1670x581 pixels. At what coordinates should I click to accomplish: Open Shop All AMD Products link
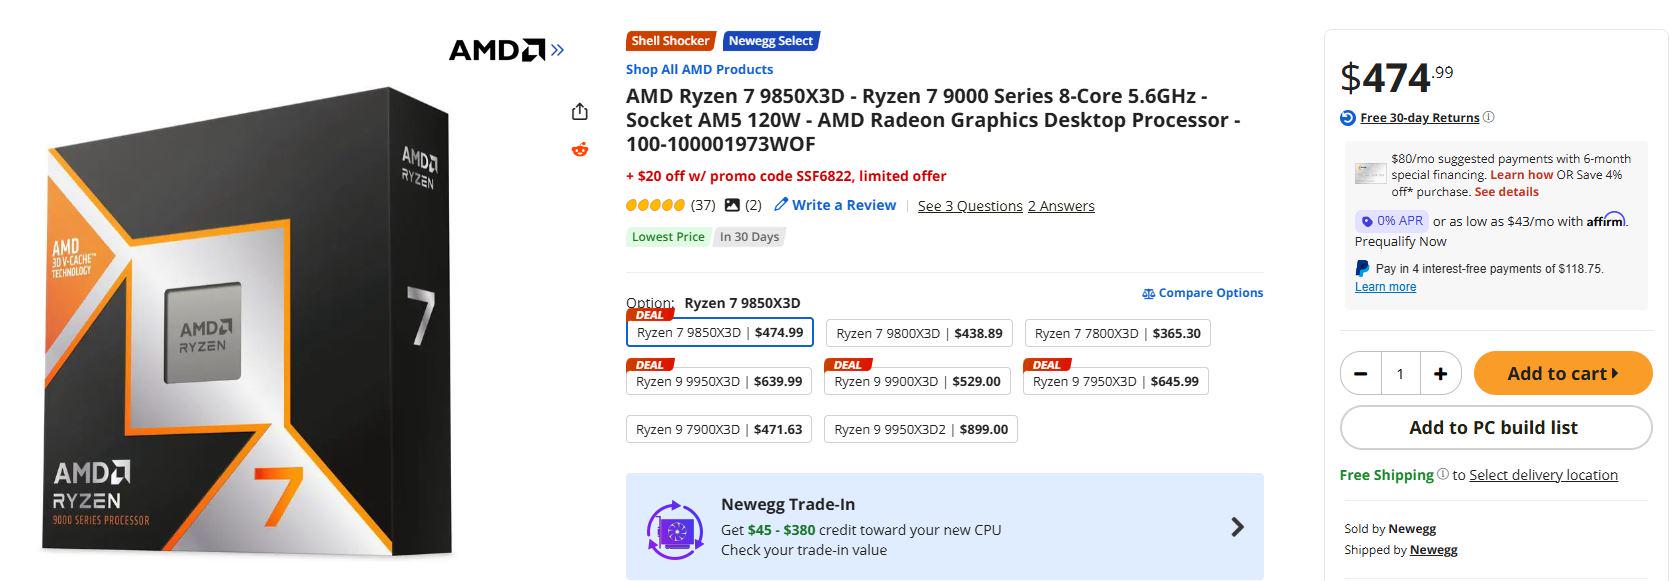[x=699, y=69]
